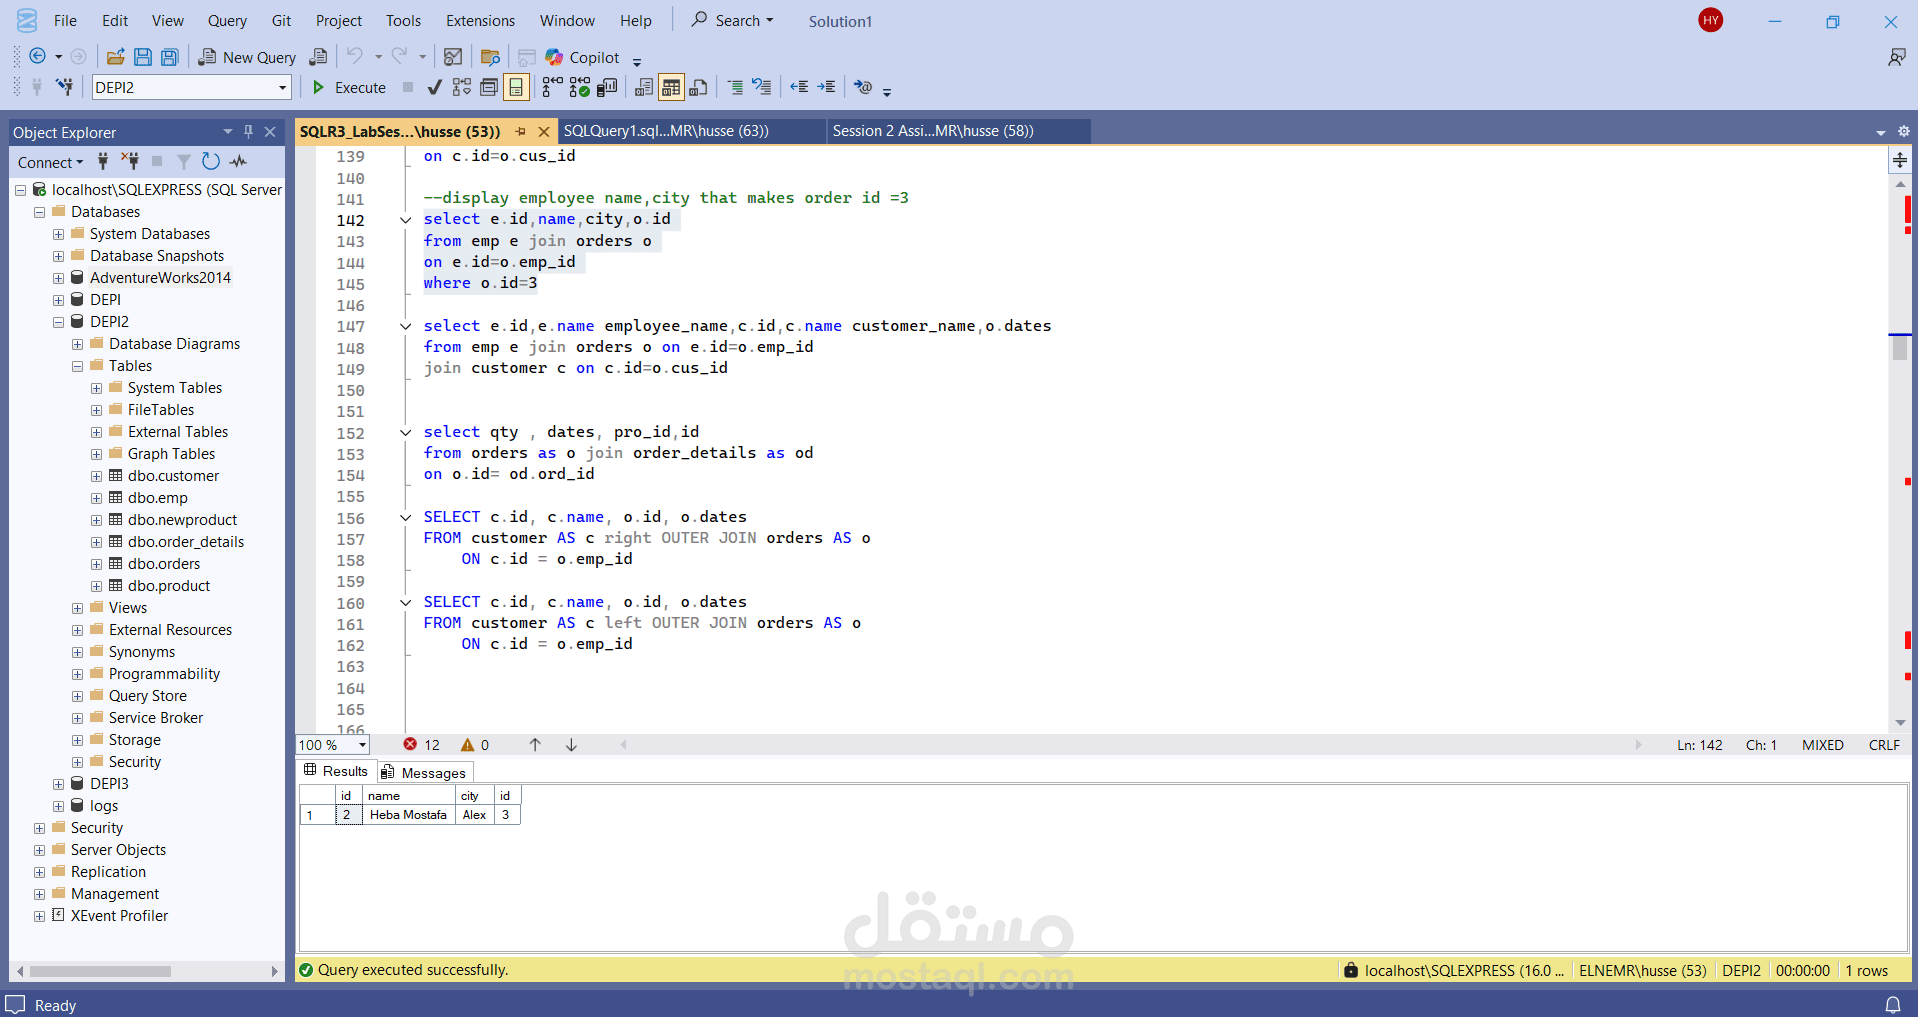1918x1017 pixels.
Task: Toggle Auto Hide pin on Object Explorer
Action: tap(249, 131)
